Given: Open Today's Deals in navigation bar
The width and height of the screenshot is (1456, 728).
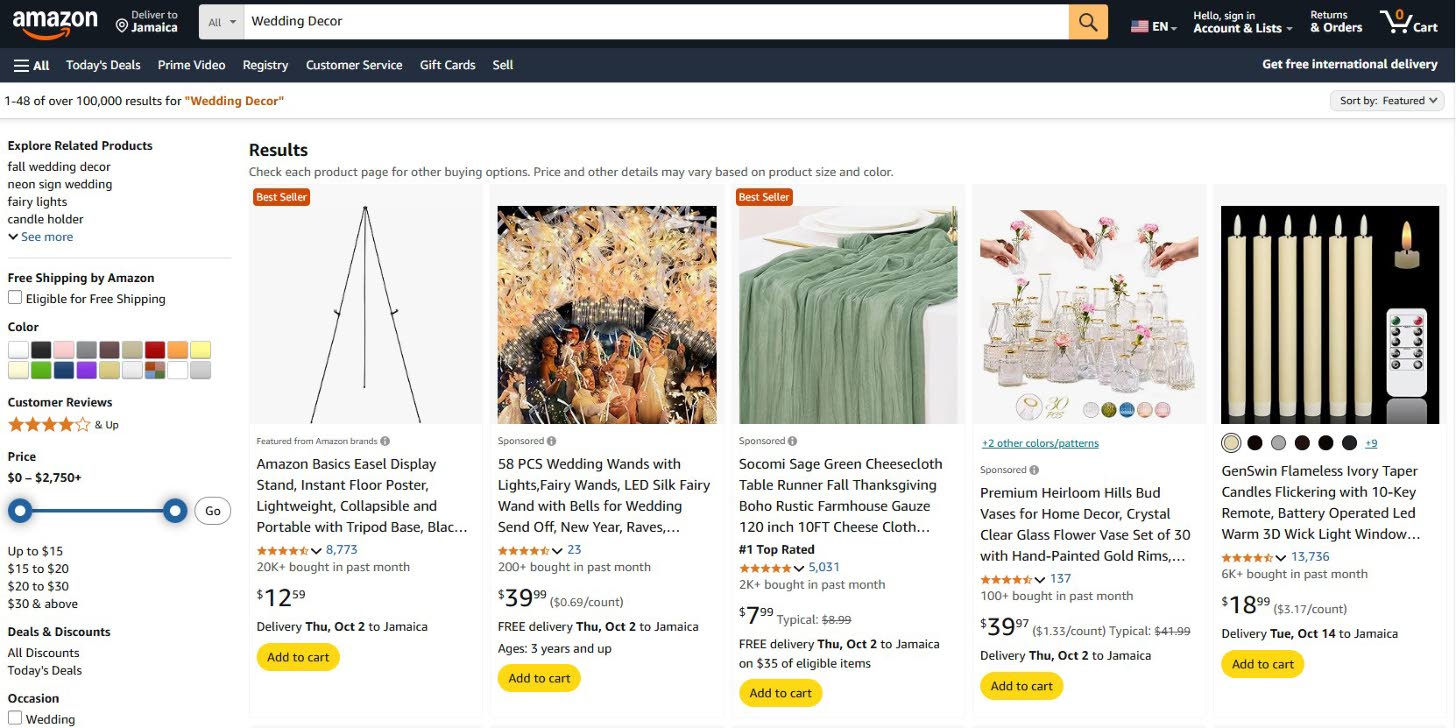Looking at the screenshot, I should pos(103,65).
